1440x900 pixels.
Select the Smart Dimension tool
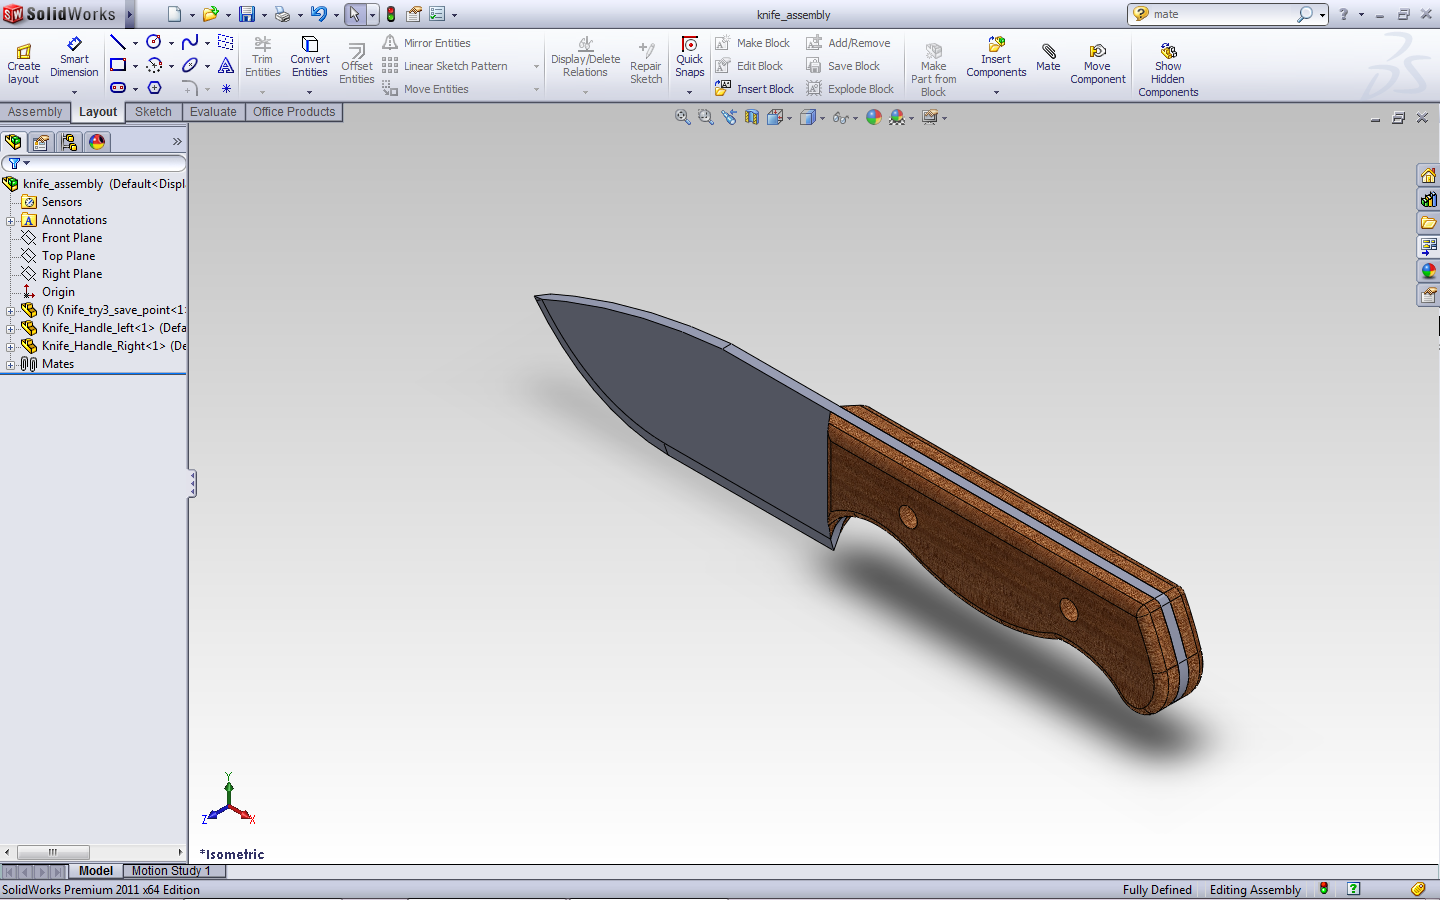[x=74, y=58]
